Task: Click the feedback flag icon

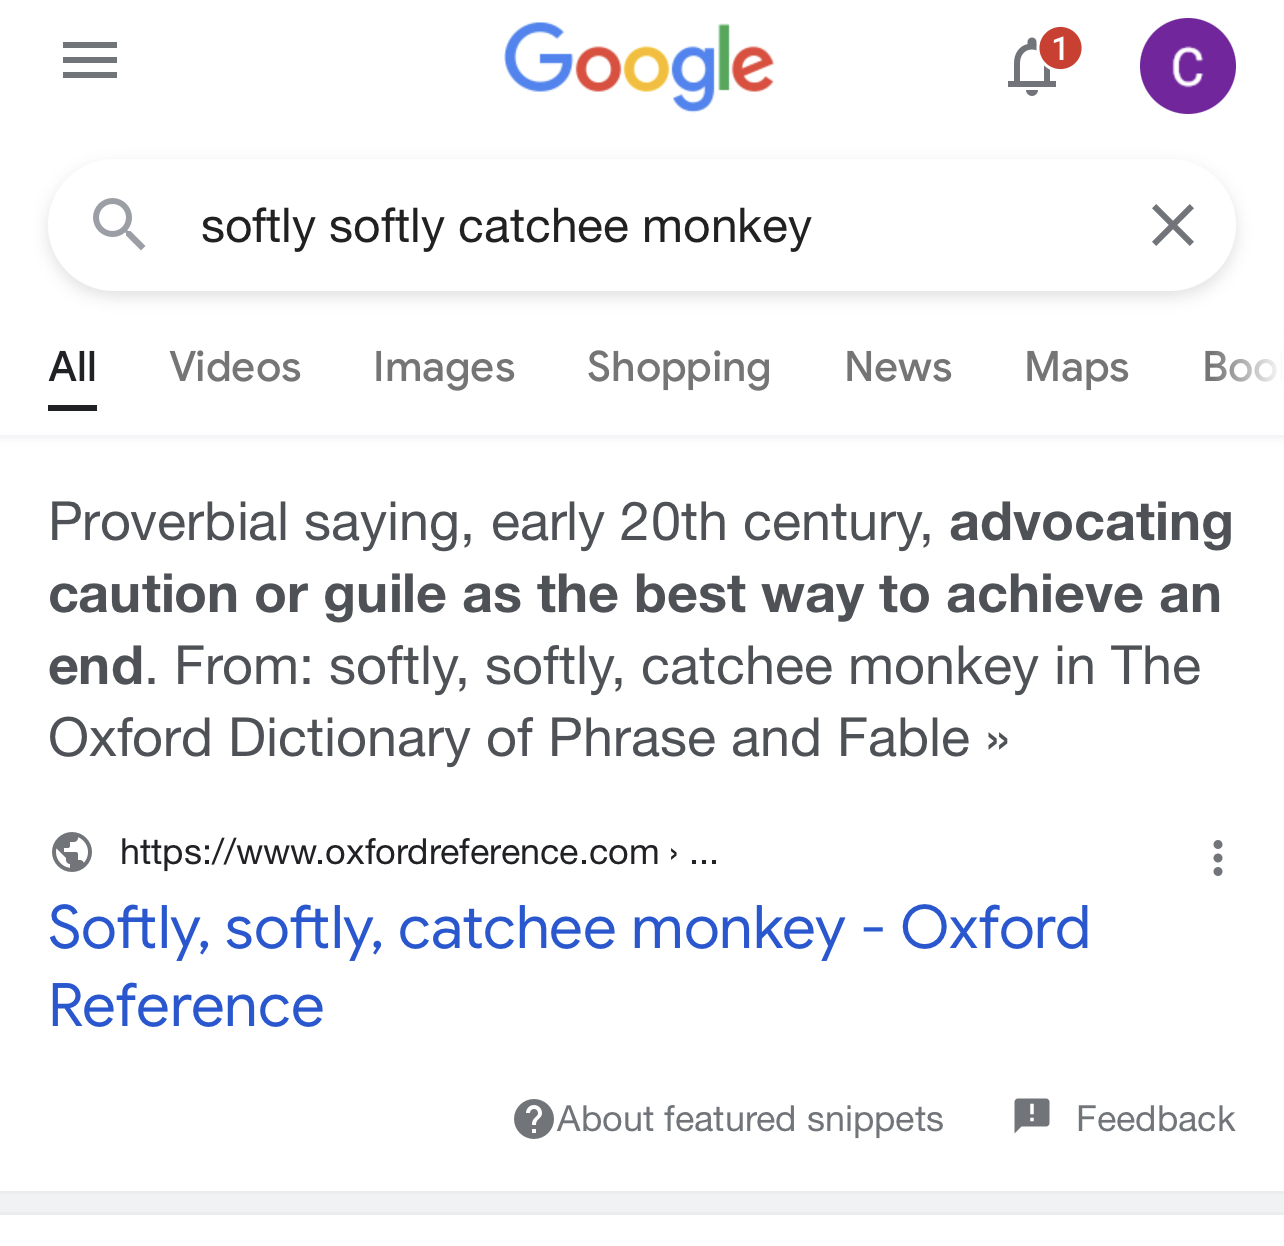Action: 1031,1115
